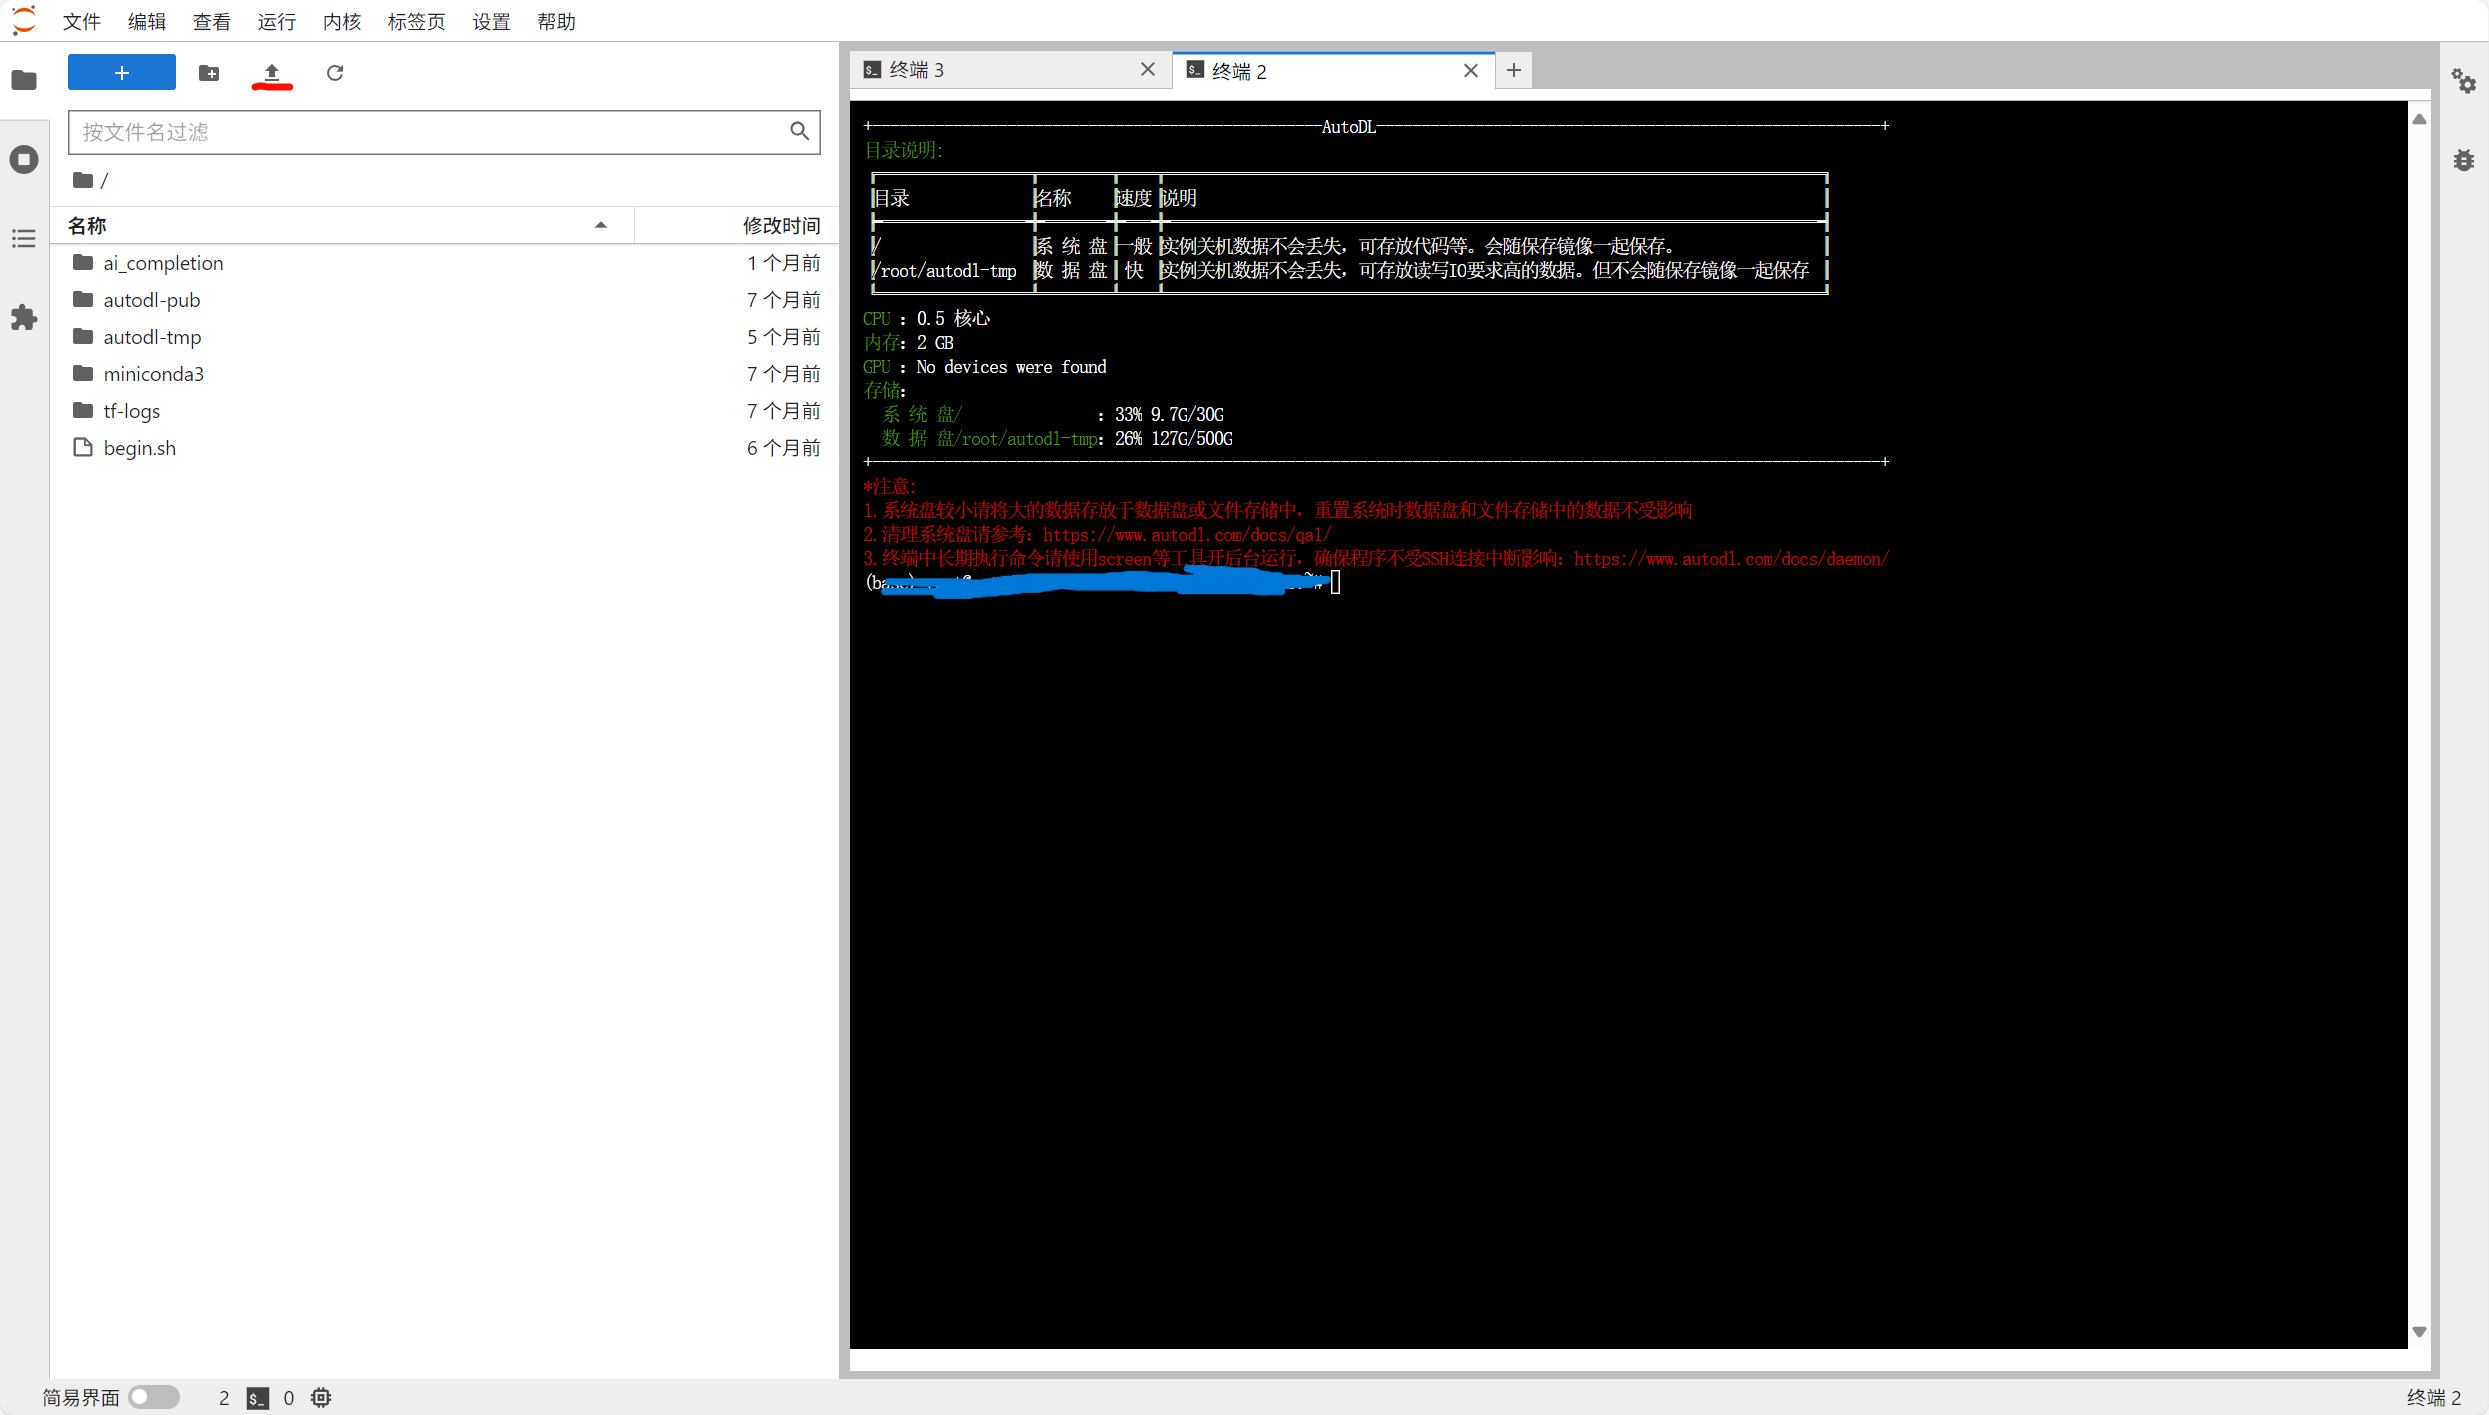
Task: Toggle the simple interface switch
Action: (x=153, y=1397)
